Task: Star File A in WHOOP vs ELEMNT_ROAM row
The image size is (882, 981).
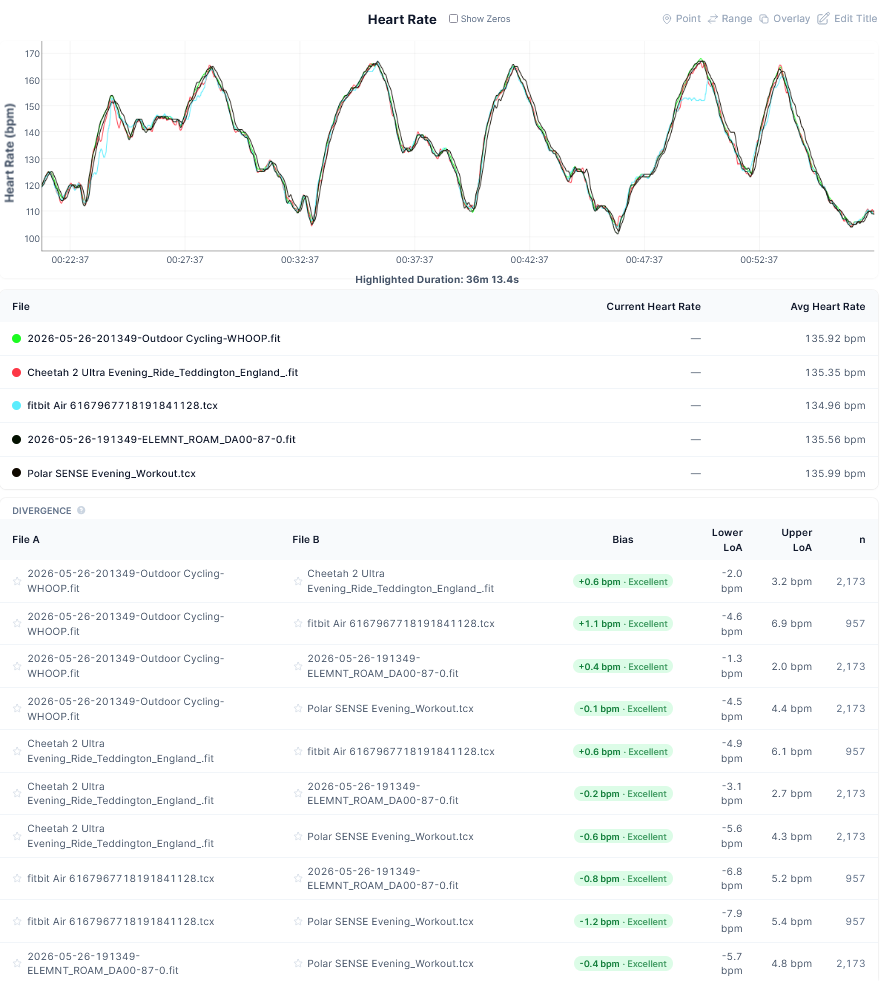Action: point(17,666)
